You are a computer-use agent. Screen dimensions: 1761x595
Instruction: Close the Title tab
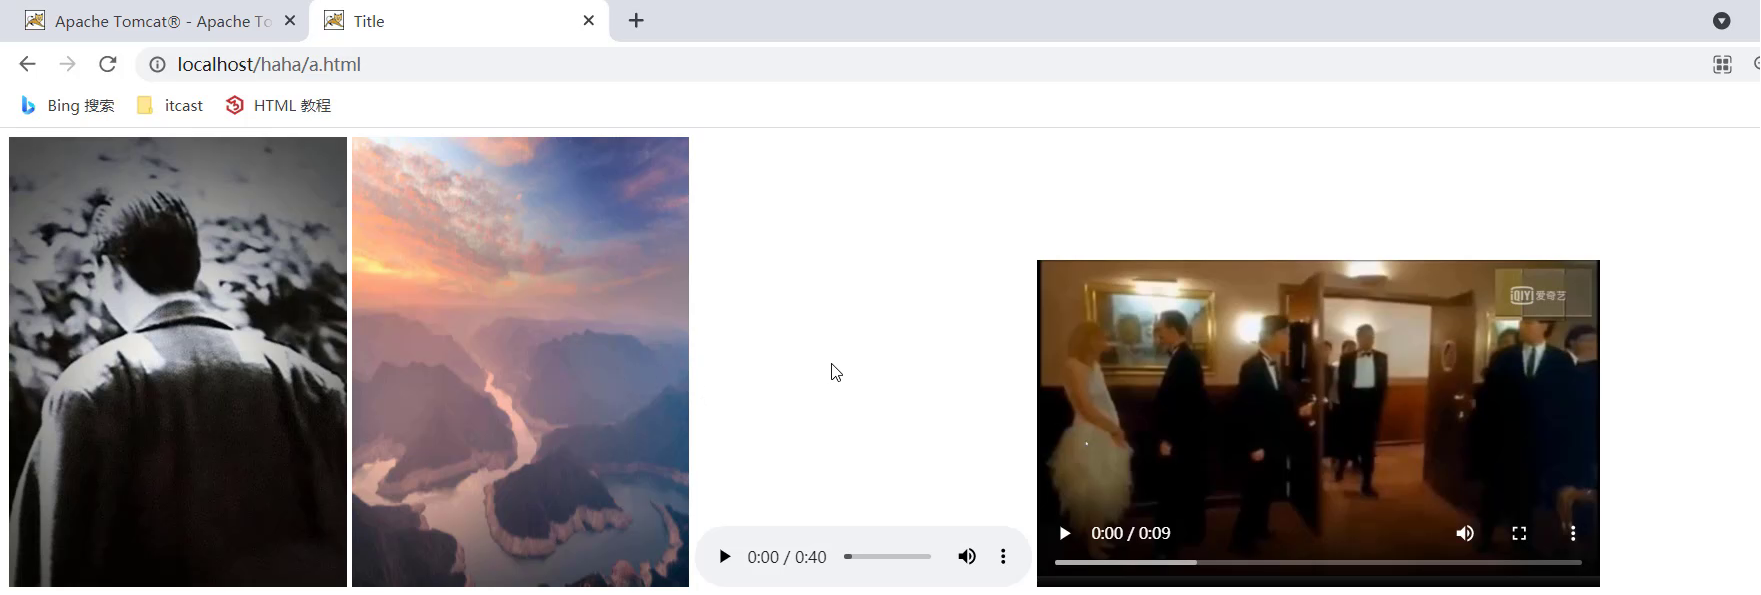[x=588, y=21]
